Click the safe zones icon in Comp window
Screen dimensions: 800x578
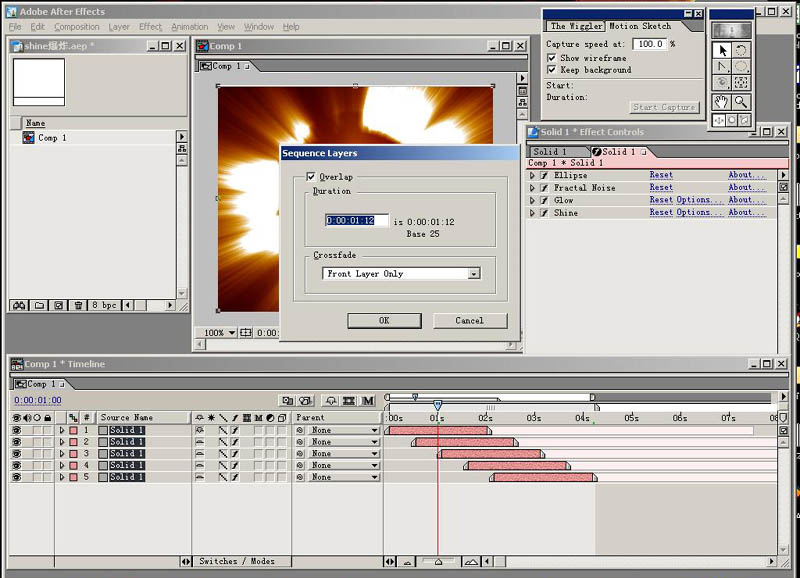[246, 333]
